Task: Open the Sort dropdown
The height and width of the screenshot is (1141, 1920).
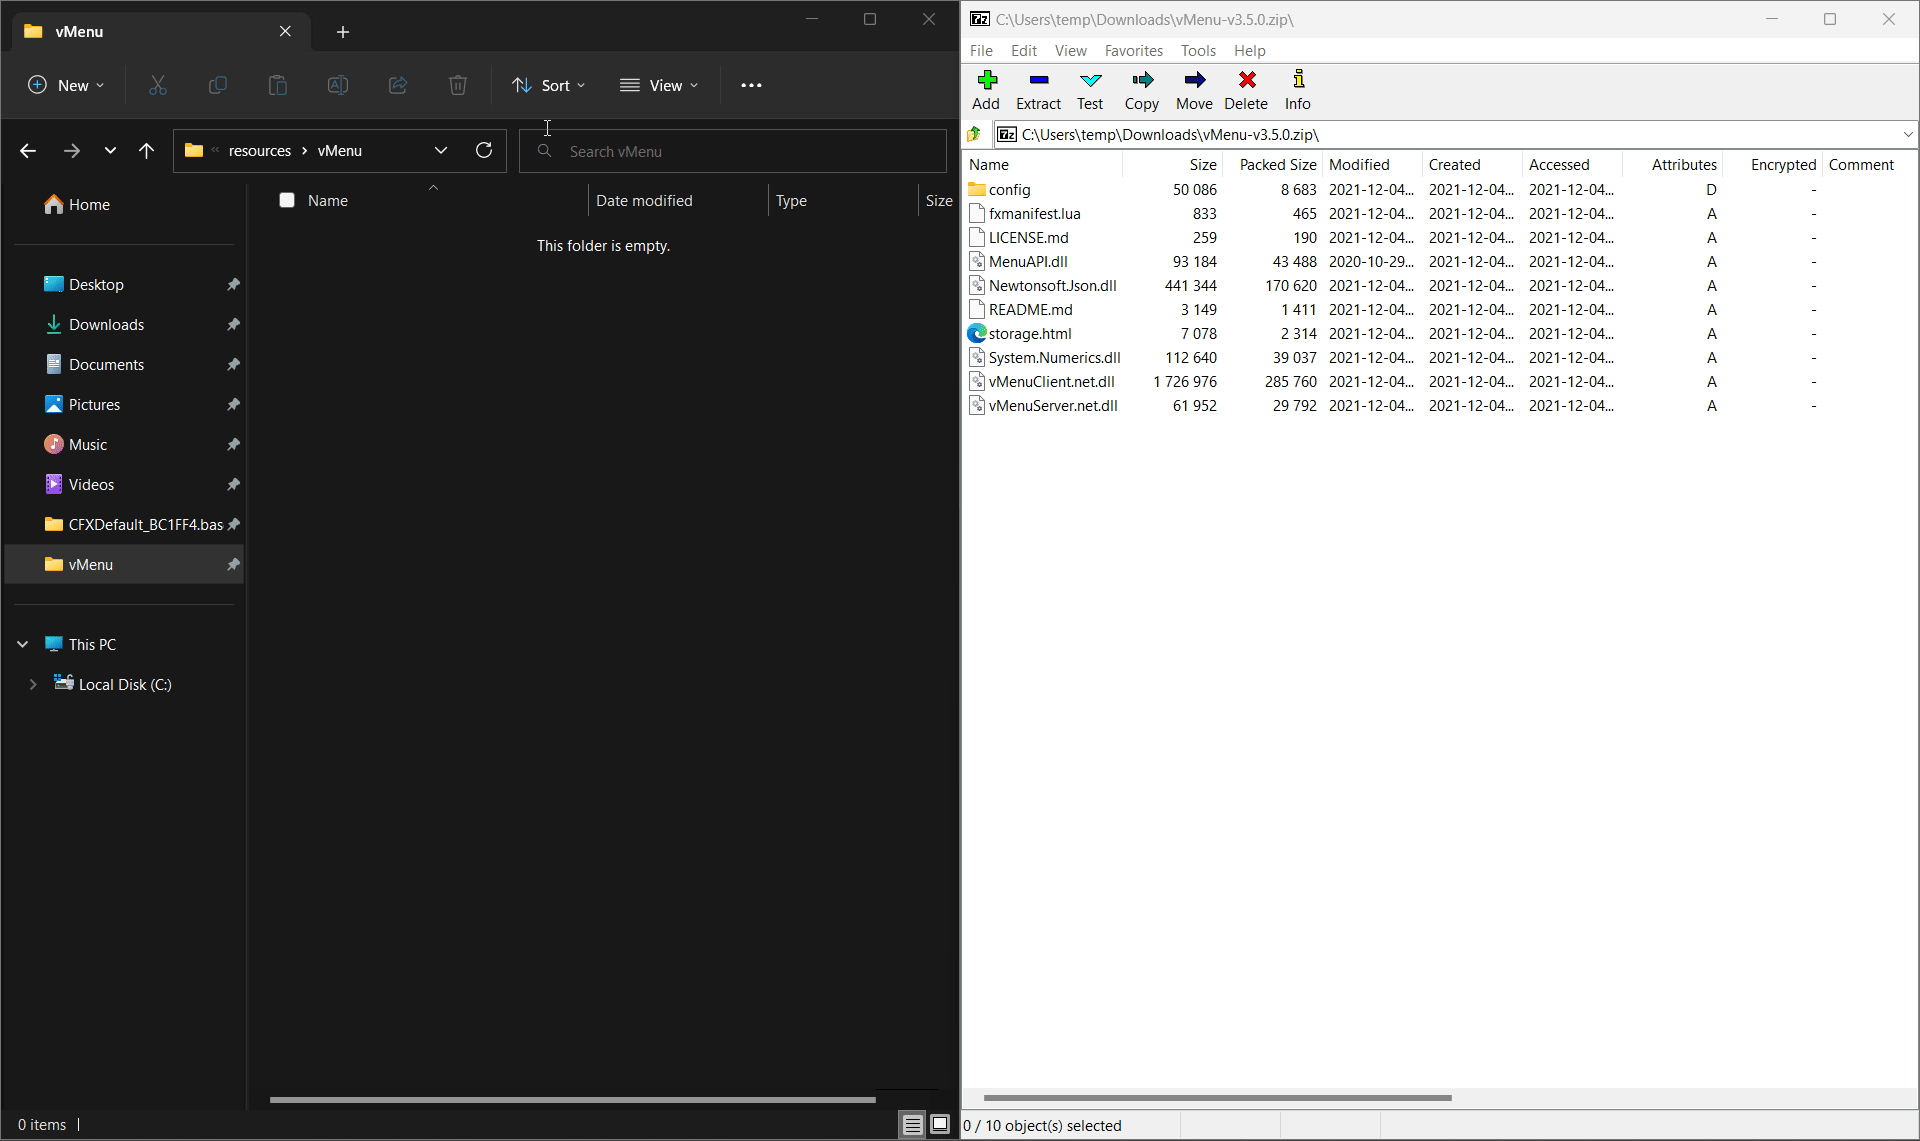Action: pos(548,85)
